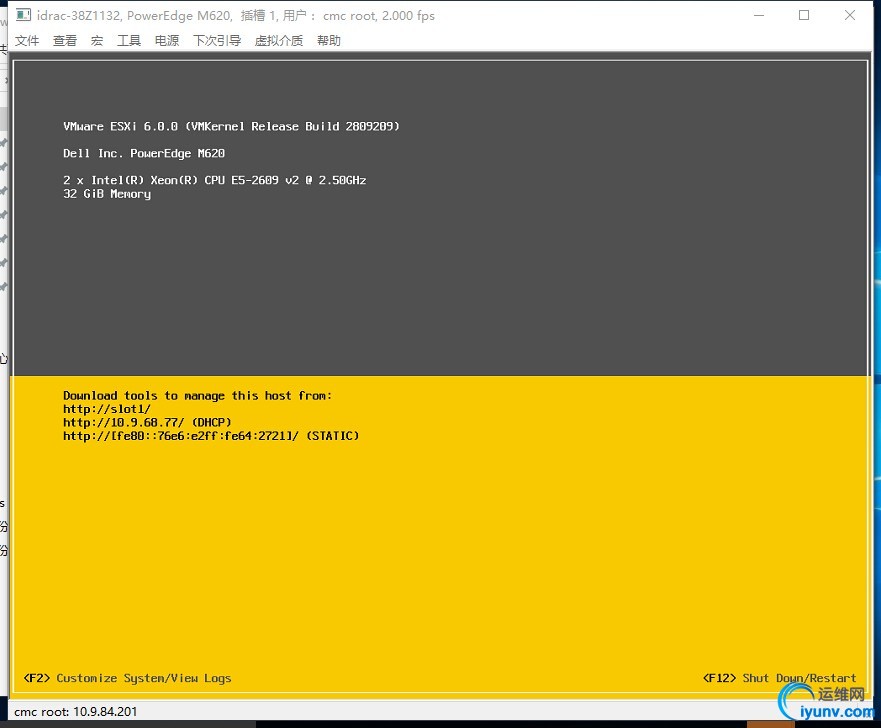Open the 宏 (Macro) menu
Screen dimensions: 881x728
point(97,40)
